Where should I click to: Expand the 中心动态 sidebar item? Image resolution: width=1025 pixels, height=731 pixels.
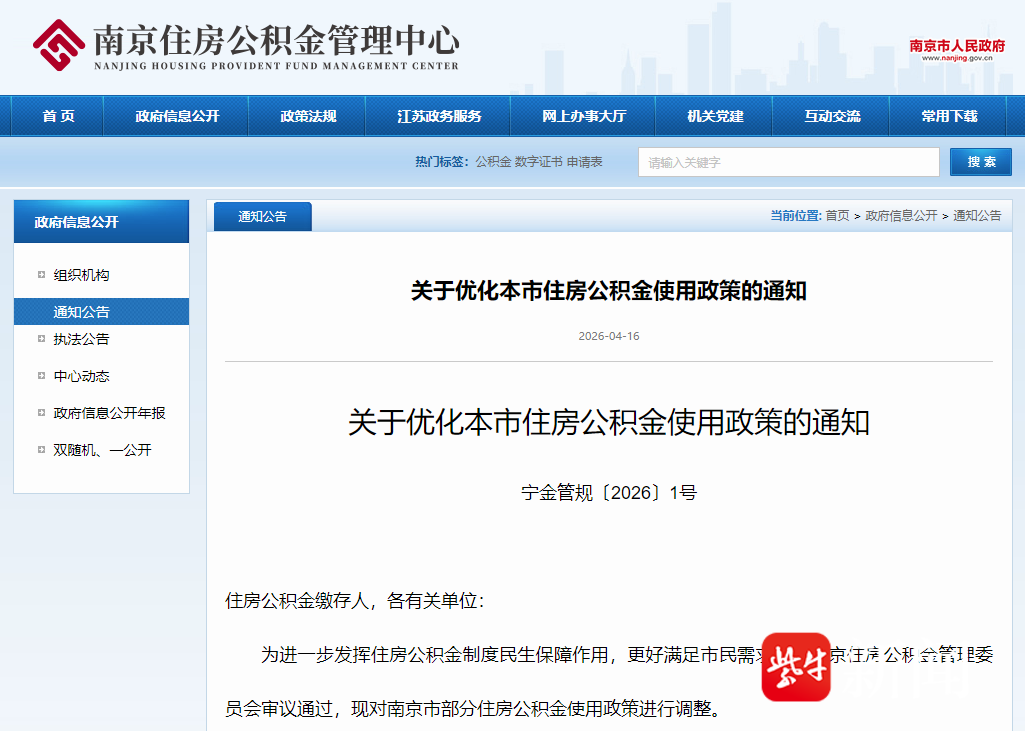point(81,376)
